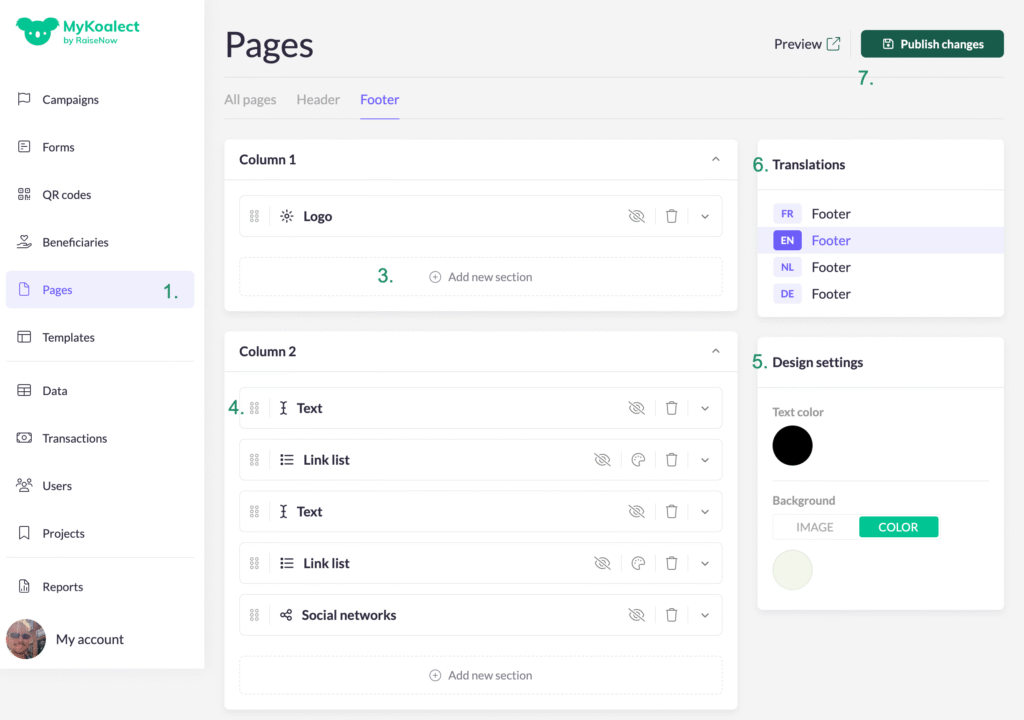Go to Beneficiaries in the sidebar

tap(75, 242)
